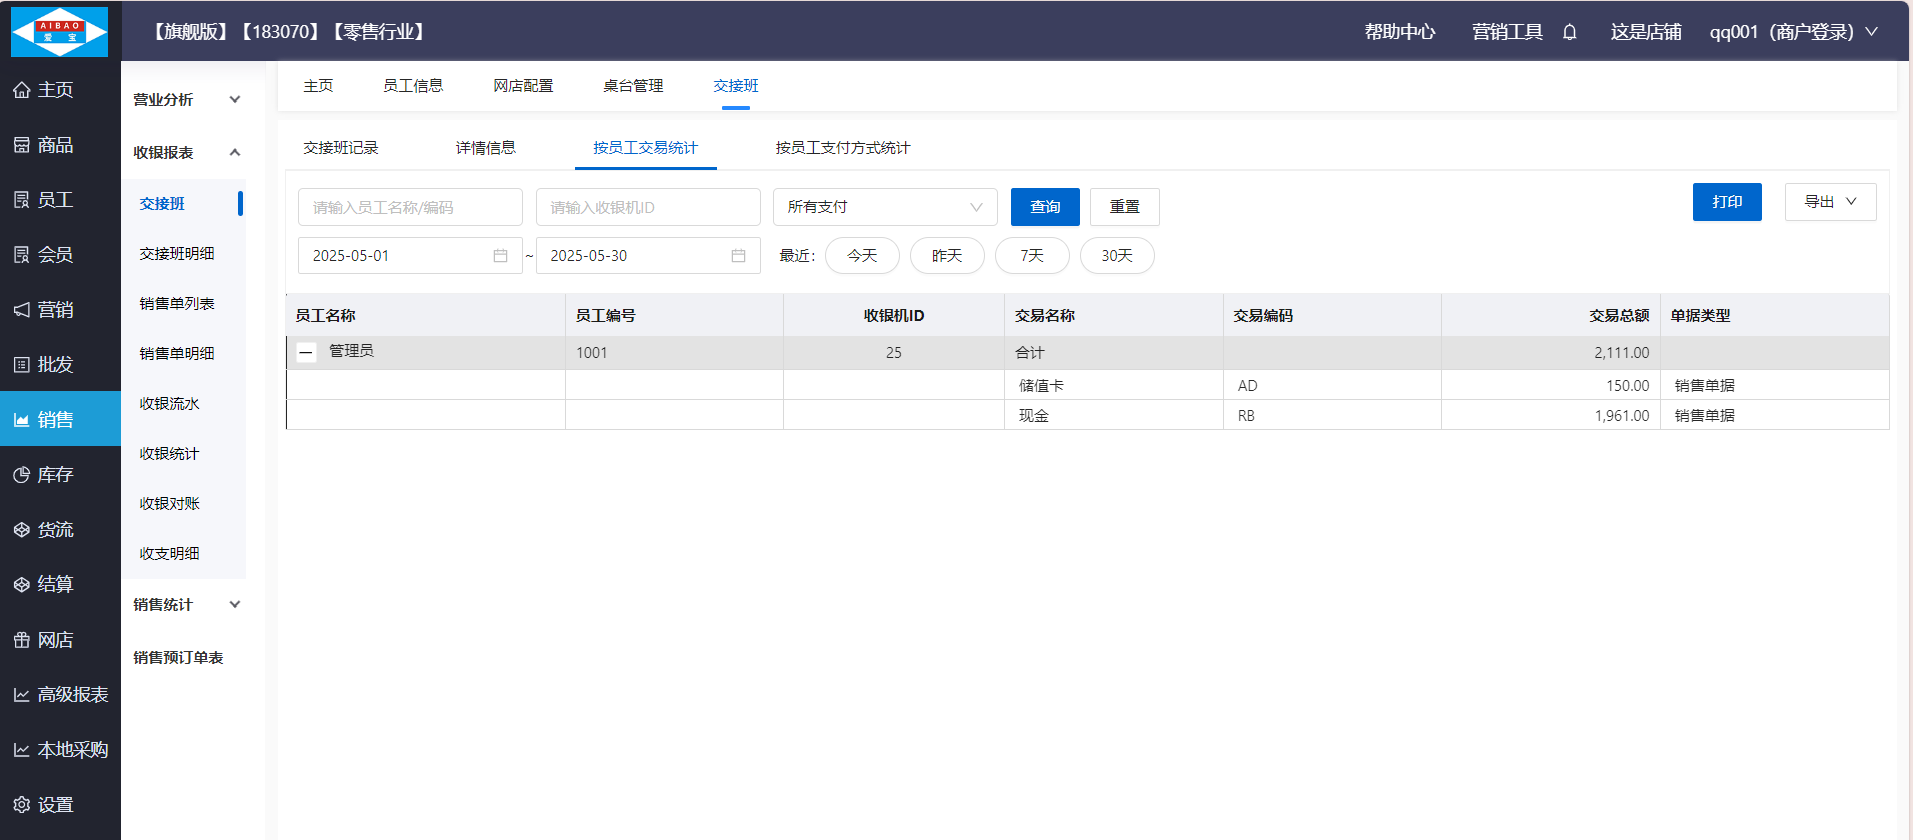Screen dimensions: 1913x840
Task: Select the 商品 goods sidebar icon
Action: pos(22,145)
